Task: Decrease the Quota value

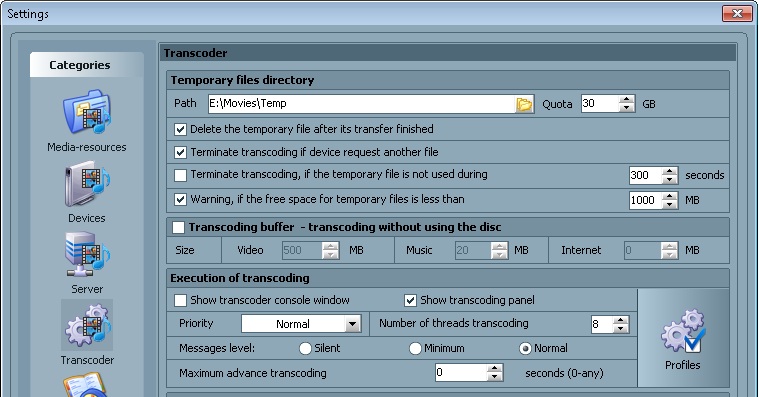Action: (626, 108)
